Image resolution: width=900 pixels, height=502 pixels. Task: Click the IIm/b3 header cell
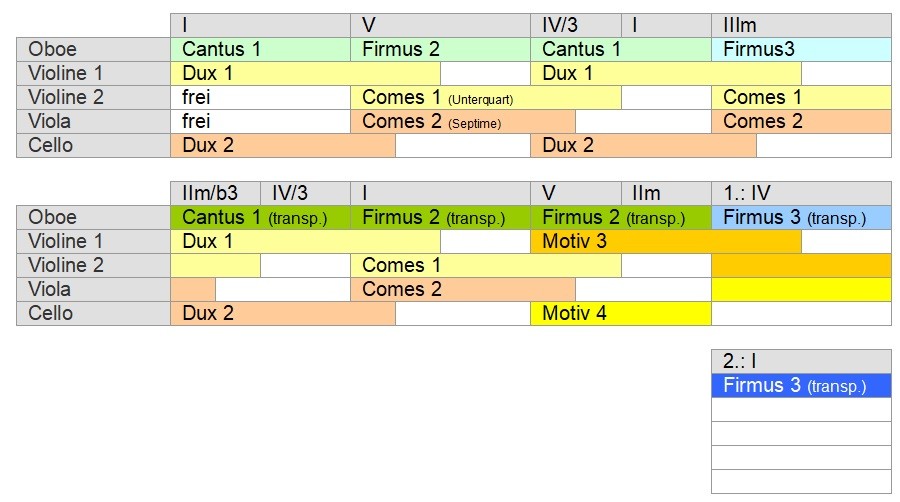(215, 193)
